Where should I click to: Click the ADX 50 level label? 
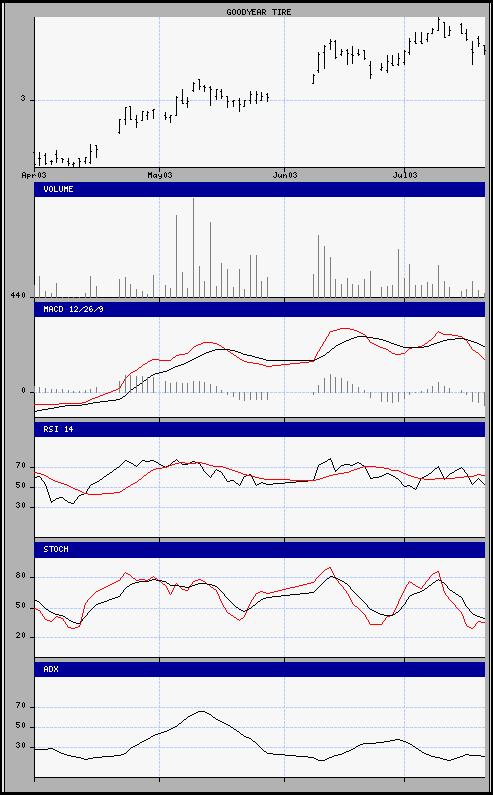pos(21,727)
